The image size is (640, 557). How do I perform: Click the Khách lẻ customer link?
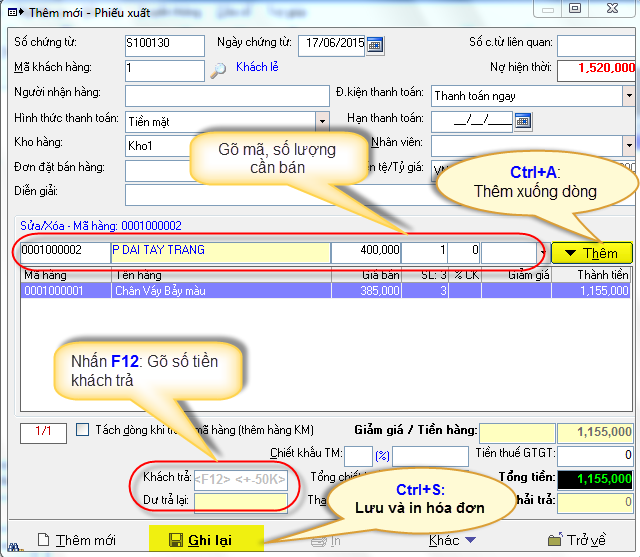pyautogui.click(x=255, y=69)
